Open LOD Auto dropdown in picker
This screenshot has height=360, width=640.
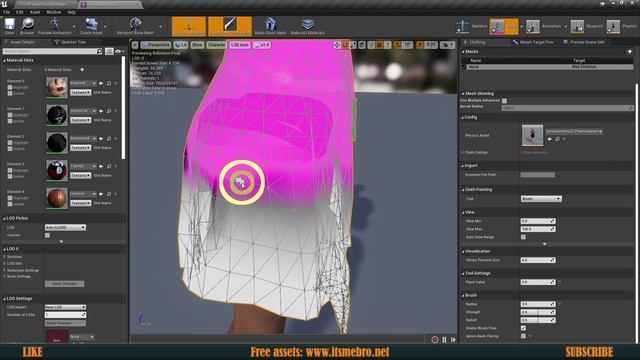(65, 227)
